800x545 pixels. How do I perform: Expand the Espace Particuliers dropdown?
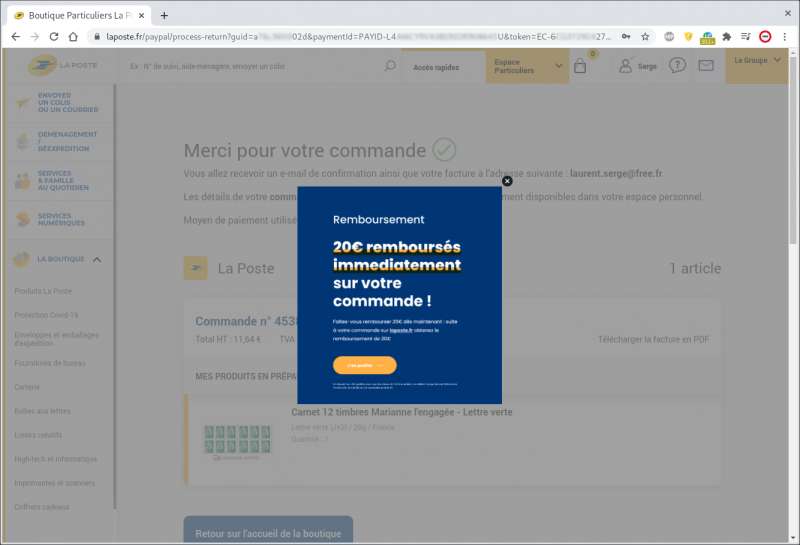point(527,66)
